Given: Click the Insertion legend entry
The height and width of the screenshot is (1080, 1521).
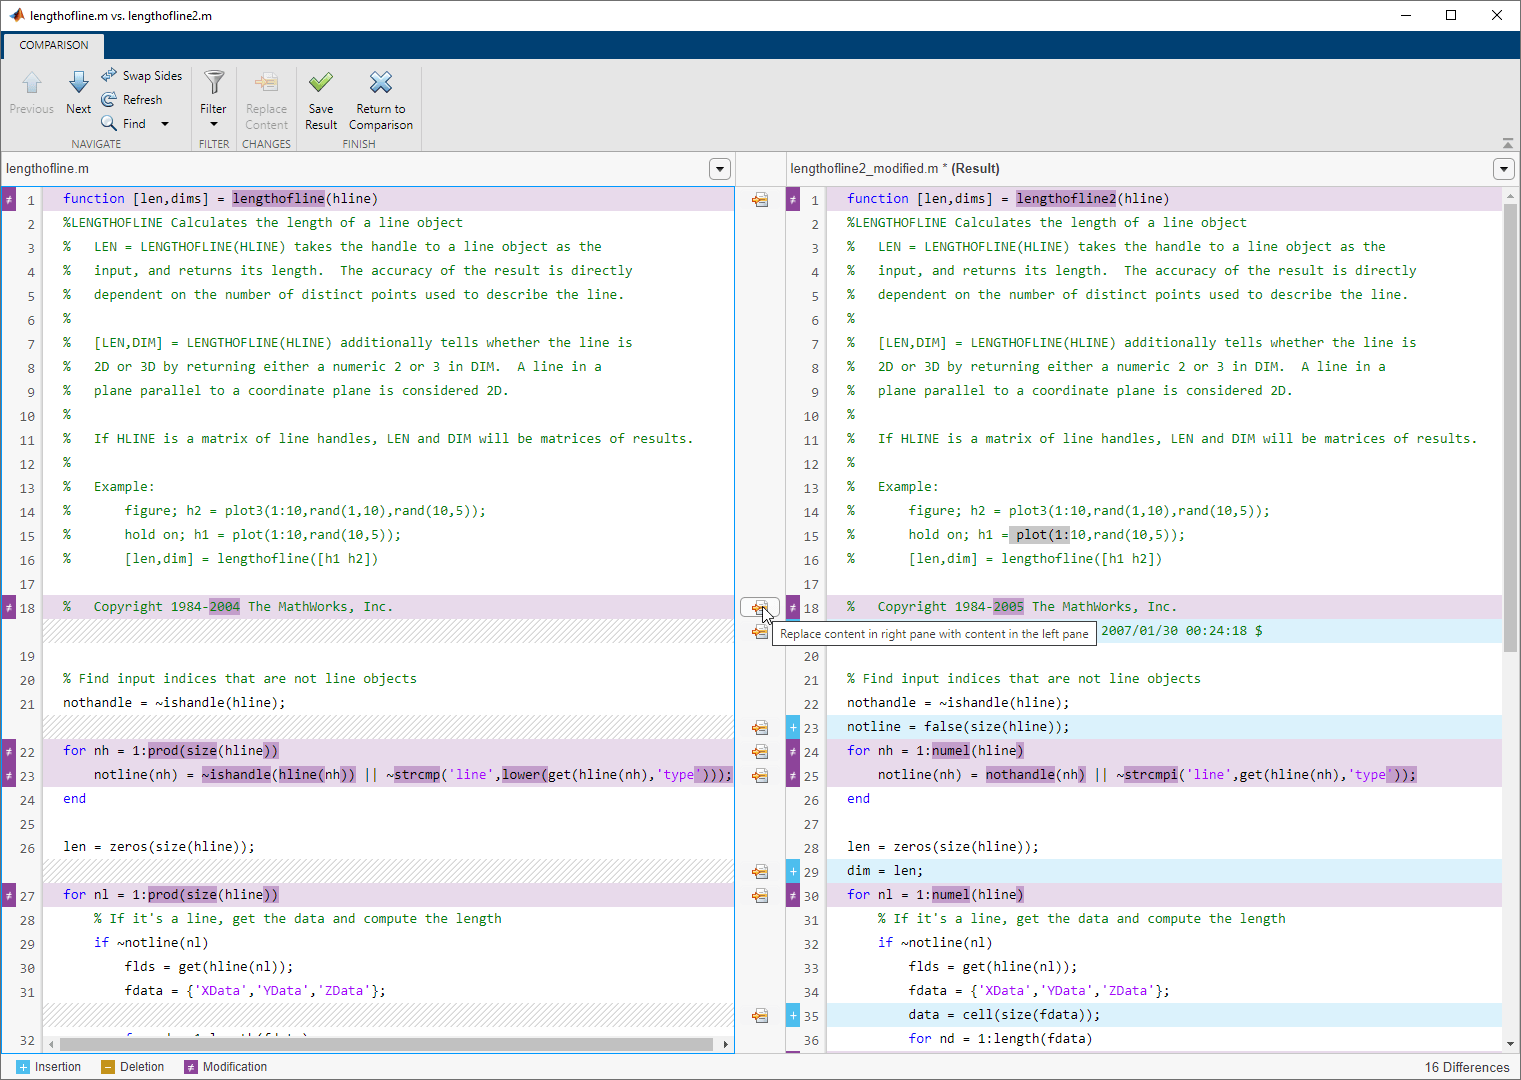Looking at the screenshot, I should (x=49, y=1067).
